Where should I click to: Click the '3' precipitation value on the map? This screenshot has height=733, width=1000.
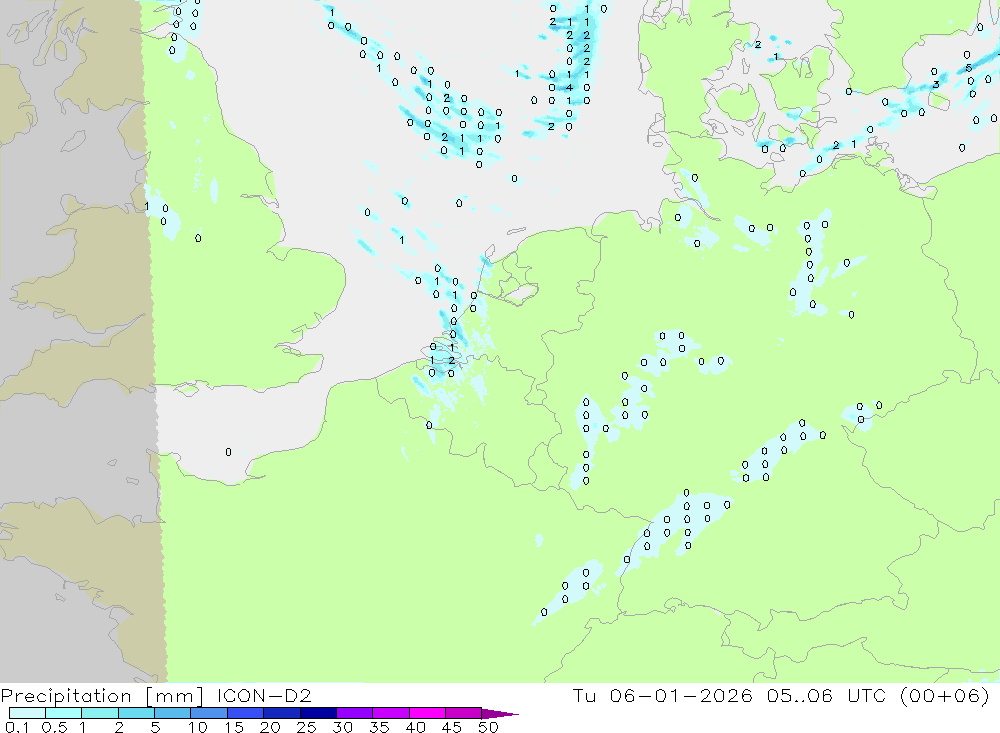tap(936, 84)
